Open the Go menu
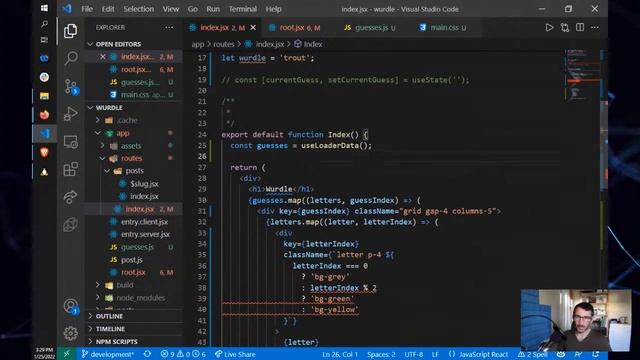The height and width of the screenshot is (360, 640). (193, 9)
